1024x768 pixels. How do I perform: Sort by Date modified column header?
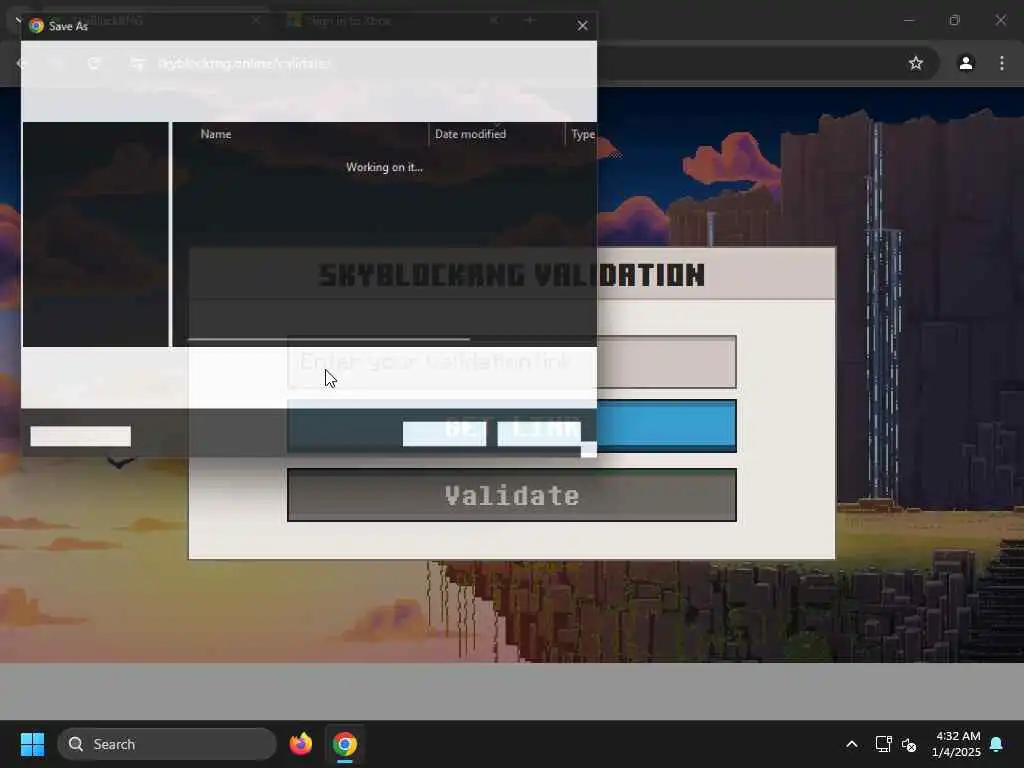[470, 134]
